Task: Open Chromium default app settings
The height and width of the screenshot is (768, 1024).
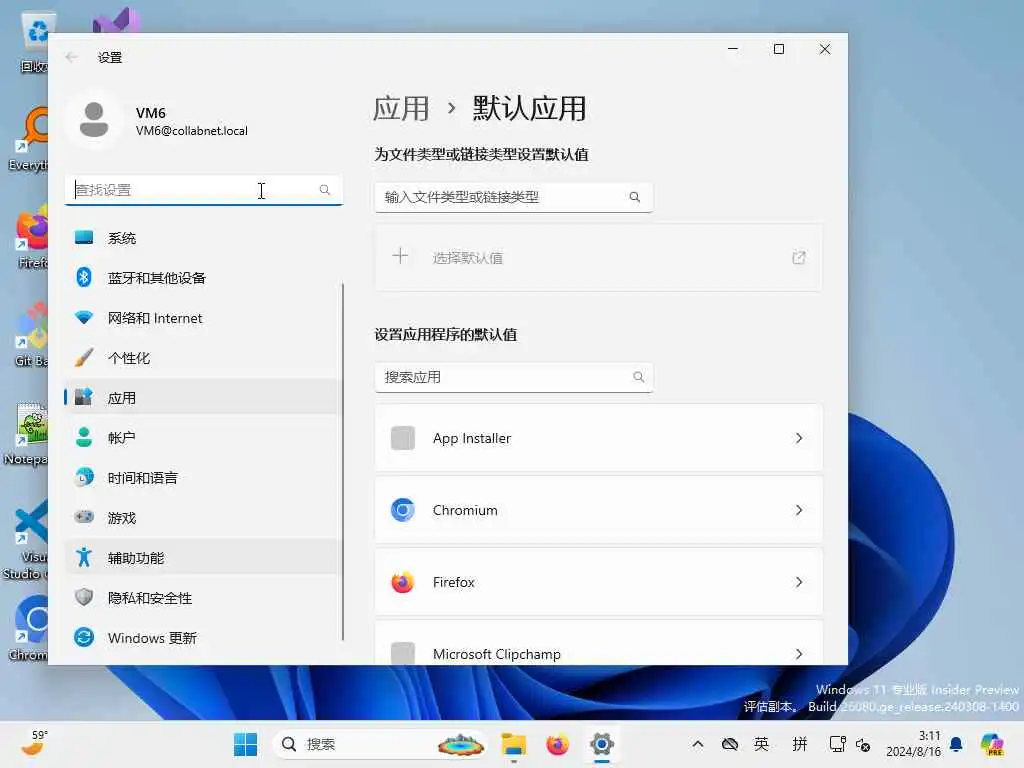Action: click(x=598, y=509)
